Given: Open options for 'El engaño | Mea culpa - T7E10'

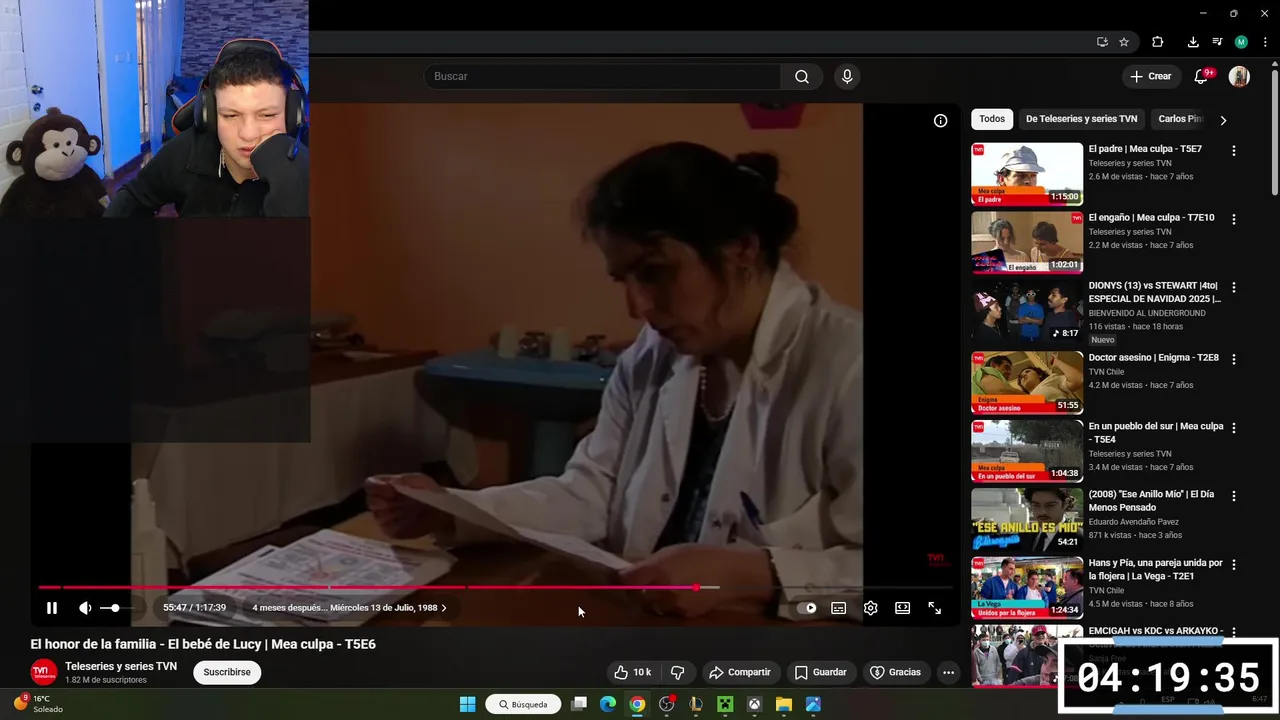Looking at the screenshot, I should pos(1233,219).
